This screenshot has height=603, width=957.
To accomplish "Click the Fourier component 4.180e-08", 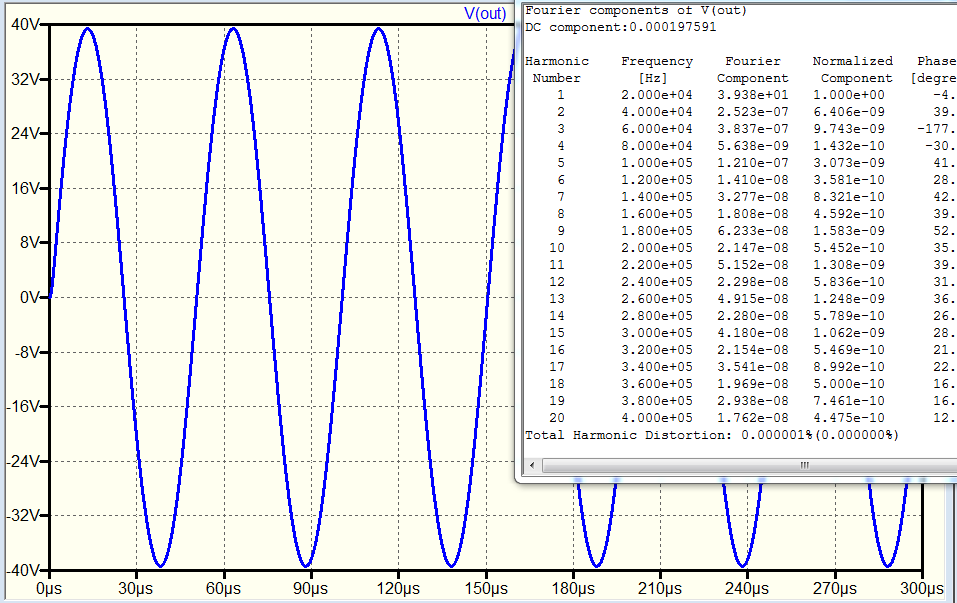I will click(753, 333).
